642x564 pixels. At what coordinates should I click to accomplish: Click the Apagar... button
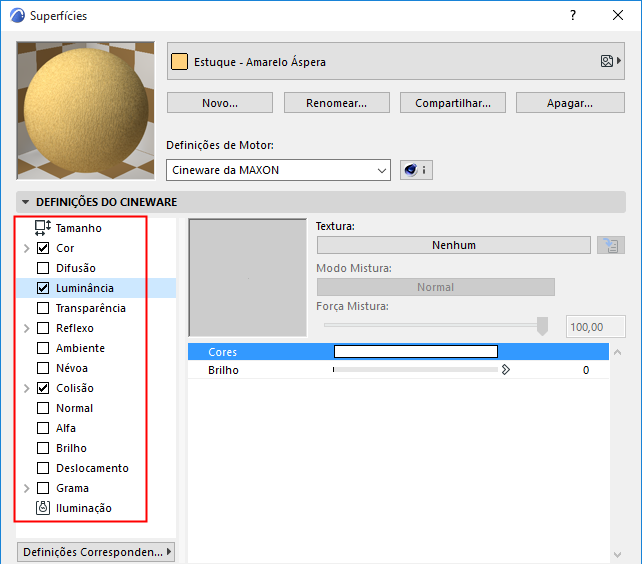(x=570, y=103)
